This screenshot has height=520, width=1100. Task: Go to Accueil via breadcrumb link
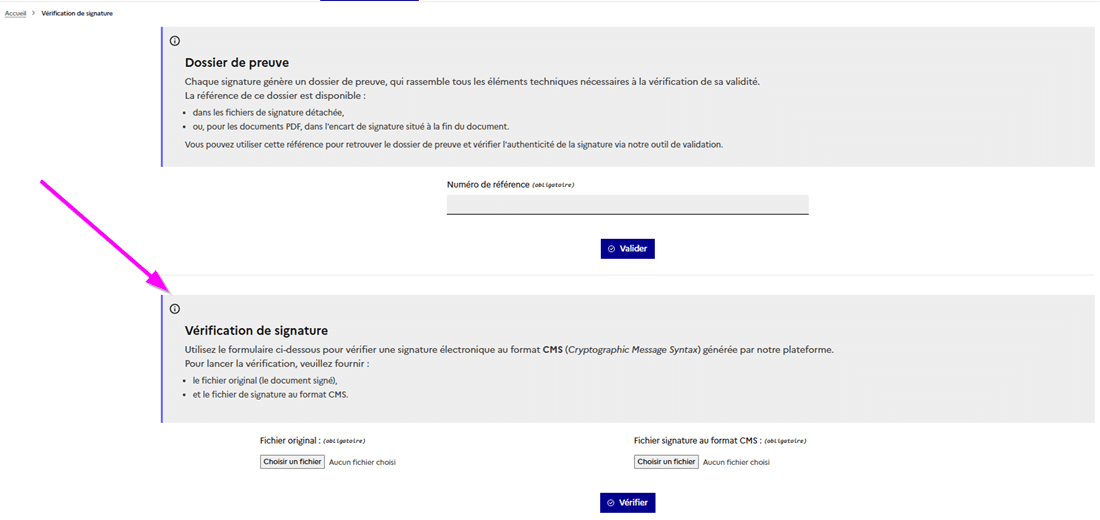click(x=15, y=13)
